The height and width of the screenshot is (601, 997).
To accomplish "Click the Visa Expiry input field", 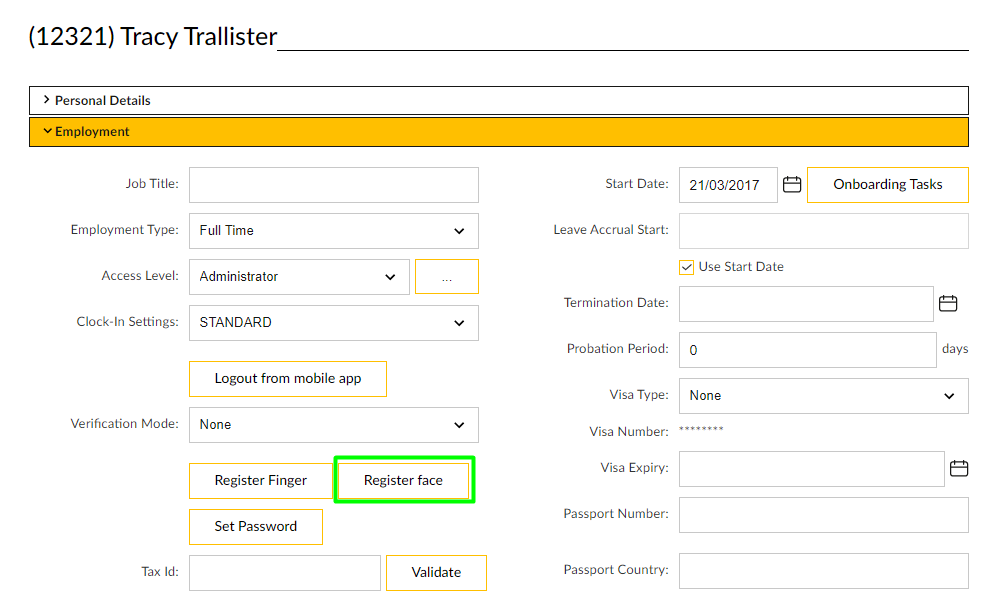I will click(812, 469).
